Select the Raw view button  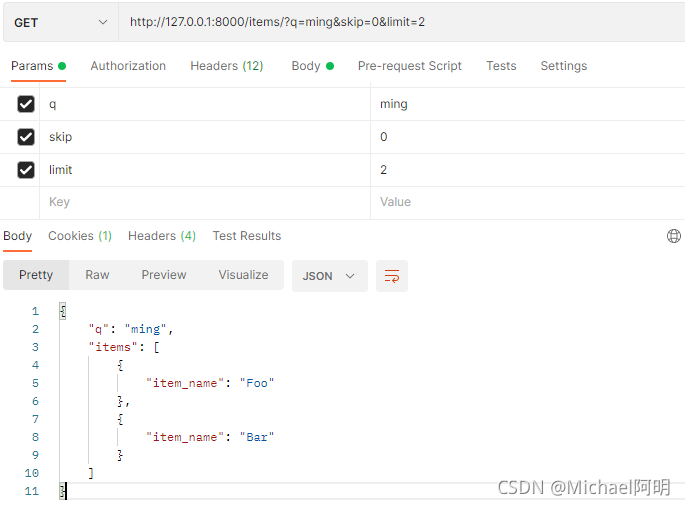(97, 275)
